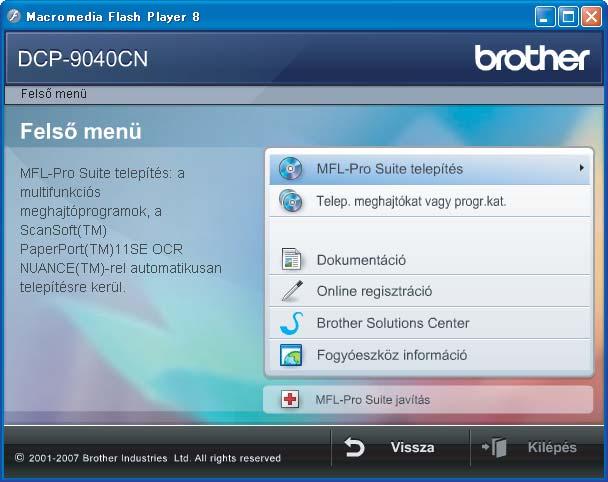The height and width of the screenshot is (482, 608).
Task: Click the Flash Player icon in the title bar
Action: point(14,16)
